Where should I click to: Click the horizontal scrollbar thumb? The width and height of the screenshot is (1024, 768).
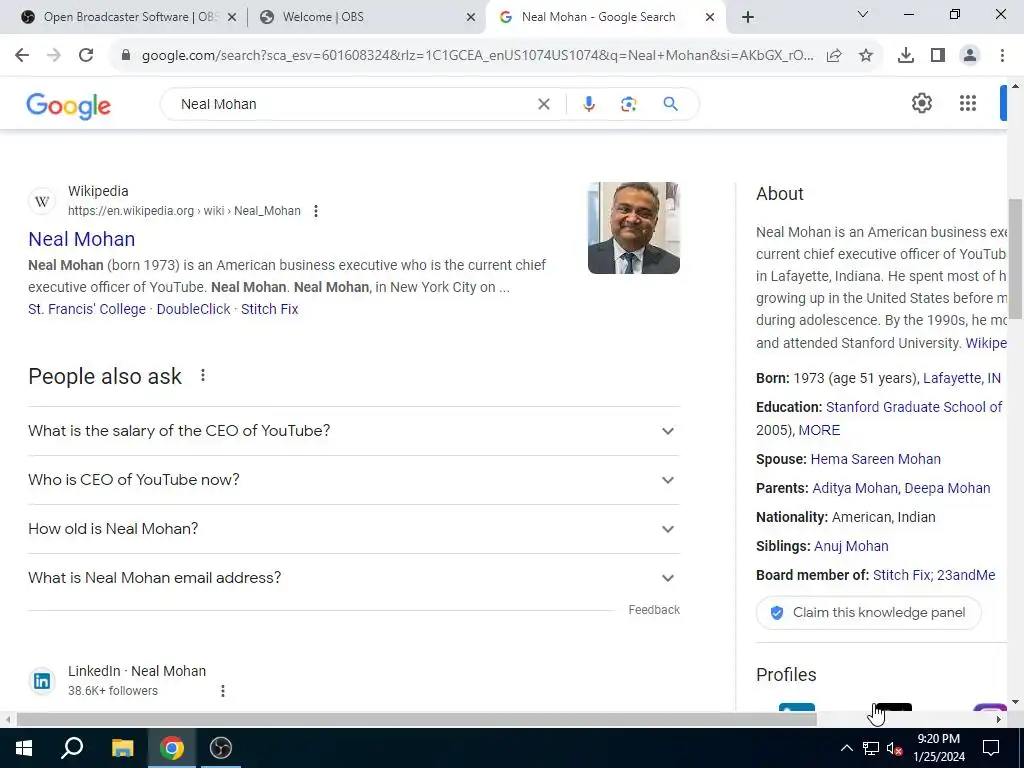pyautogui.click(x=417, y=719)
